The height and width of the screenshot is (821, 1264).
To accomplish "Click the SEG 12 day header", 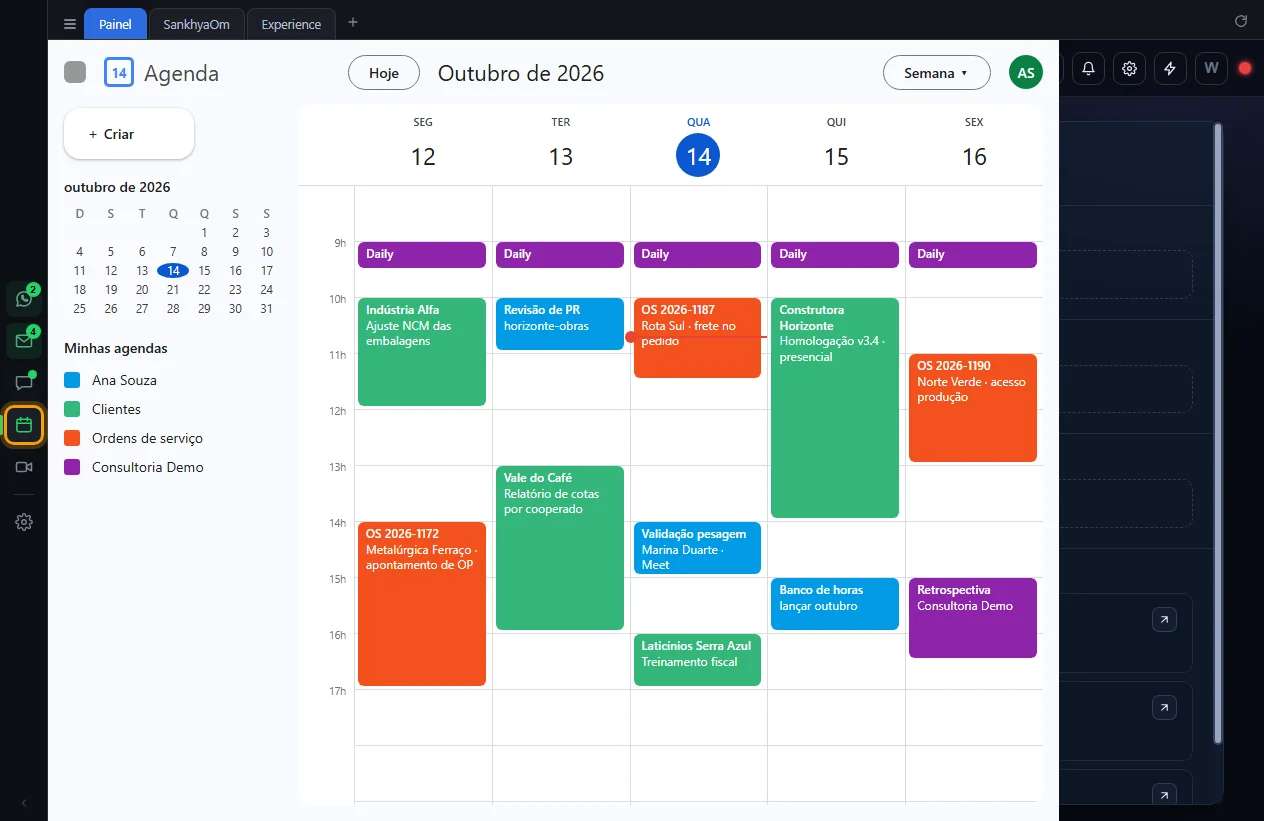I will coord(423,145).
